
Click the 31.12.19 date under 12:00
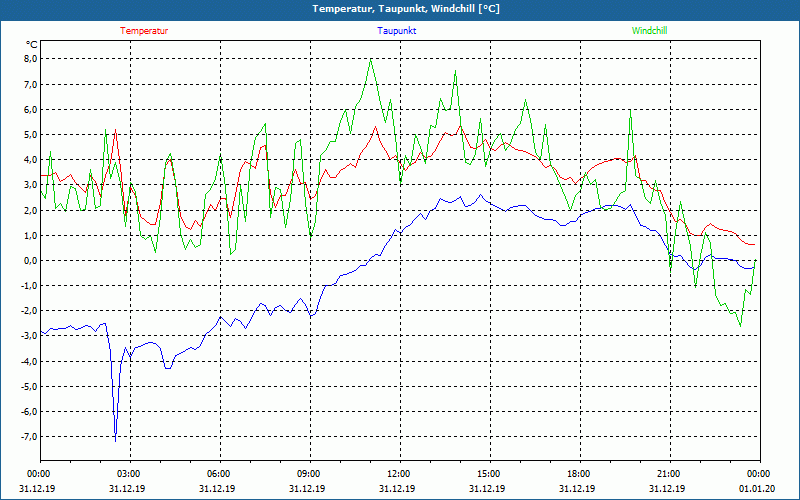(397, 488)
